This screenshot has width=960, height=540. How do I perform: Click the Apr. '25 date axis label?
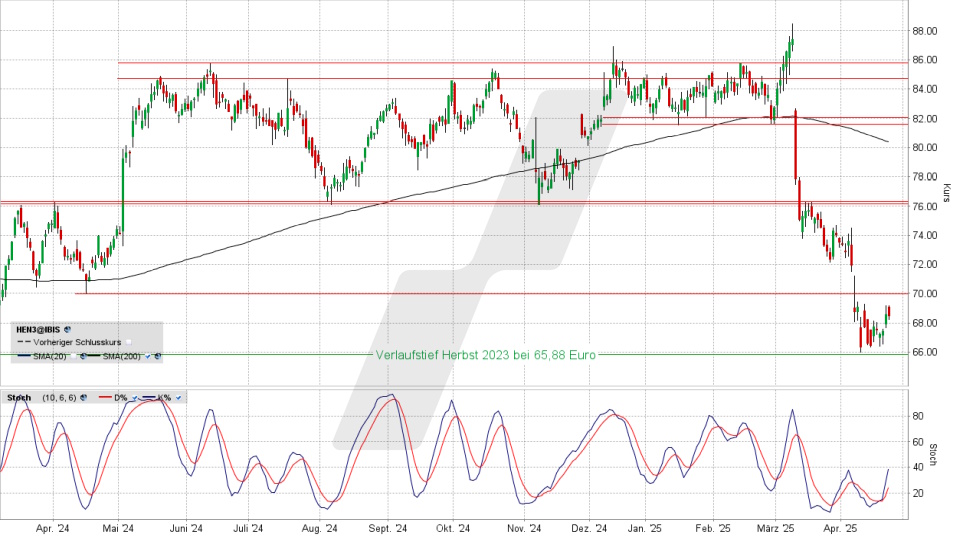coord(841,528)
